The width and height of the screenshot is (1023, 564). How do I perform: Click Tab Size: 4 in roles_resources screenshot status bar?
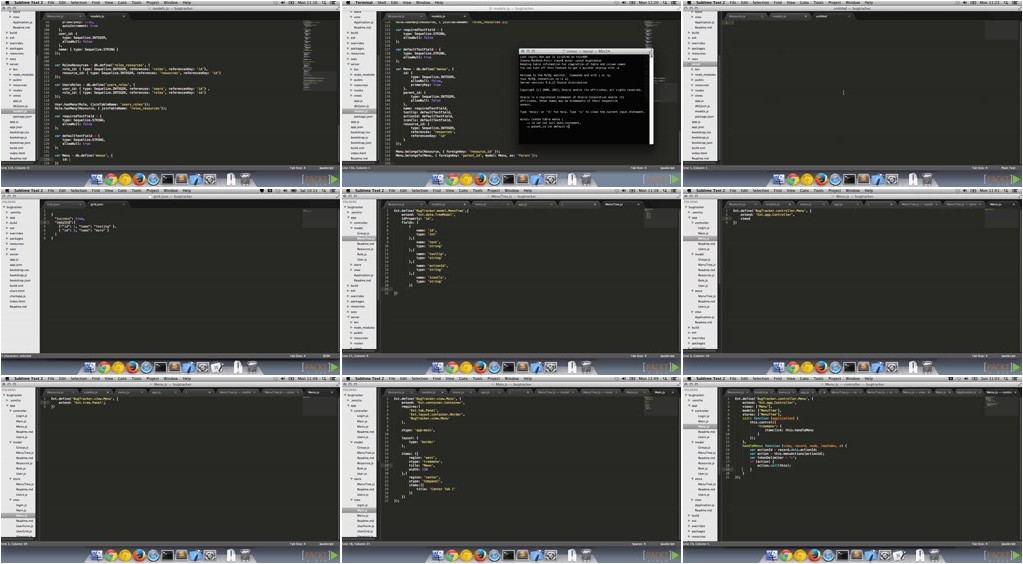(296, 168)
